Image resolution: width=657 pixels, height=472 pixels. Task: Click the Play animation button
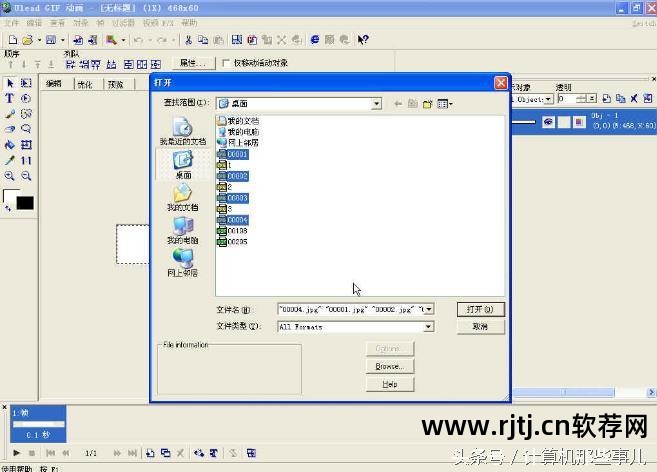[16, 453]
